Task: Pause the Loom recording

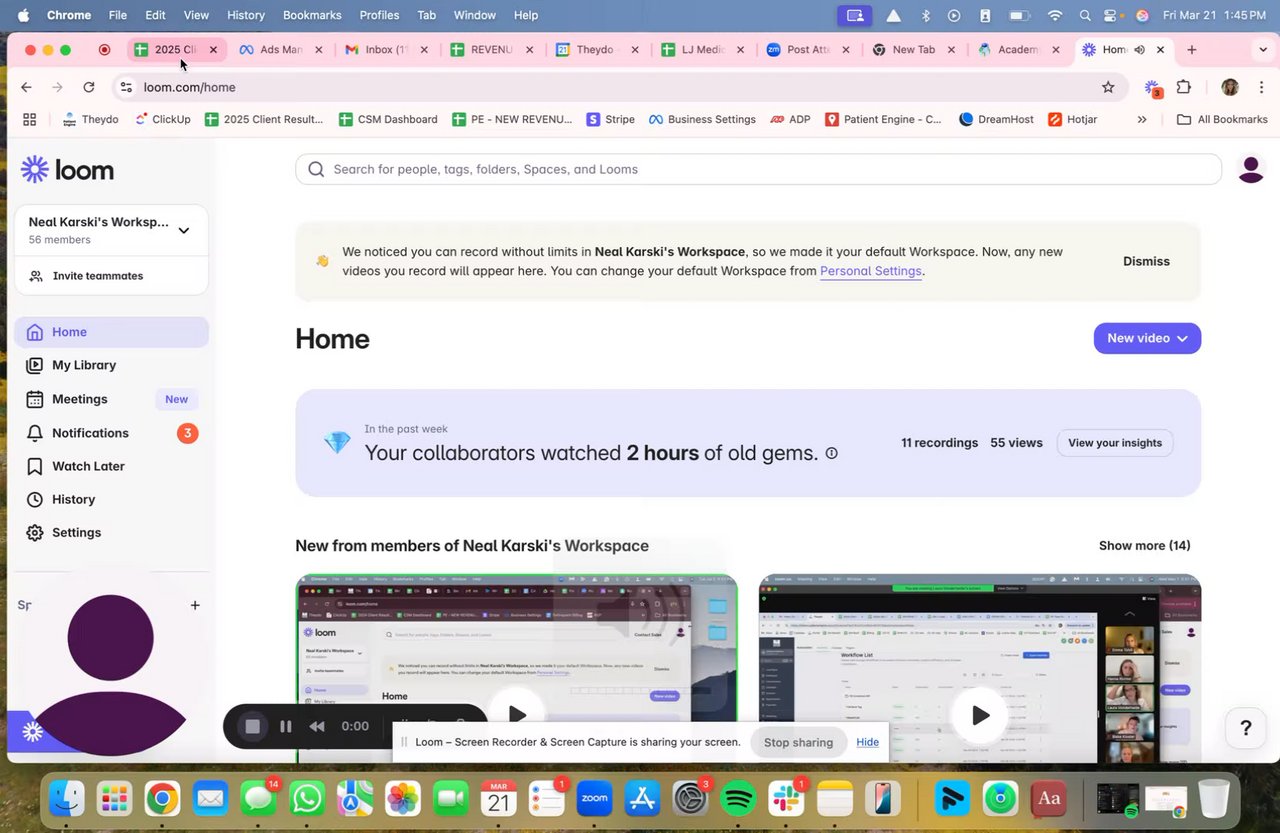Action: [286, 727]
